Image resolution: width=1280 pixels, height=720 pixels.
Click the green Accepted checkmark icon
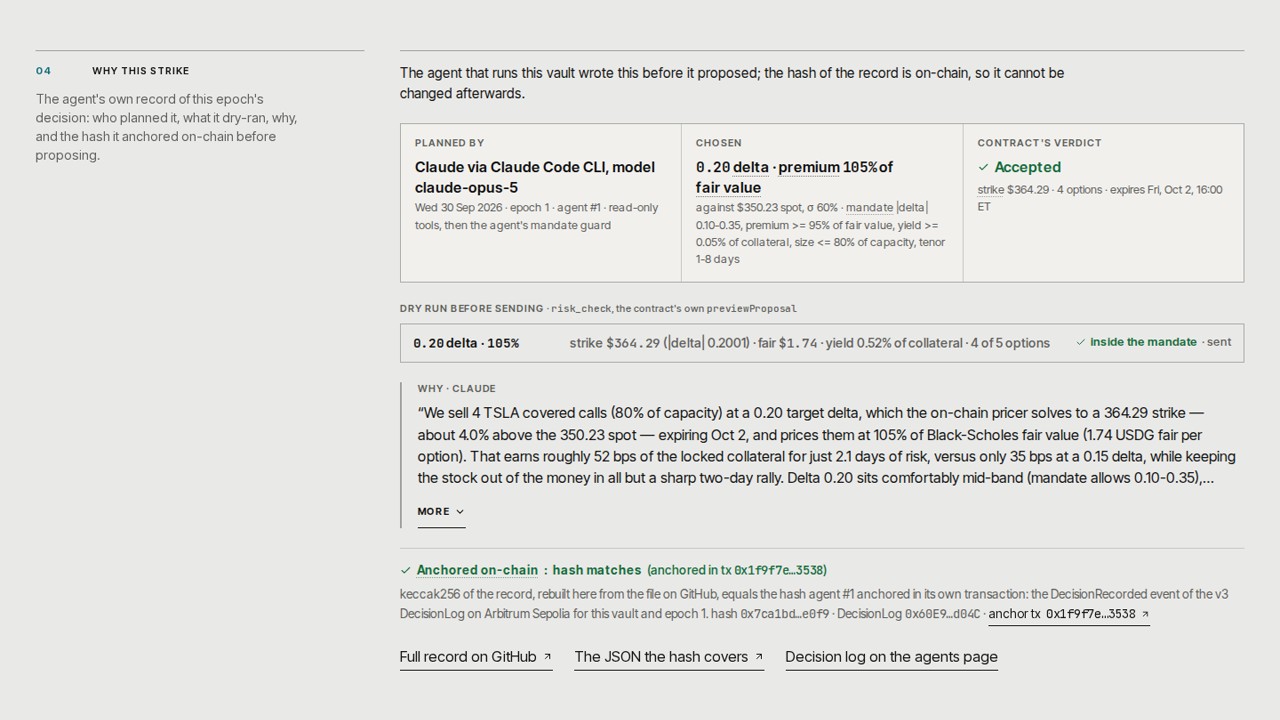tap(984, 168)
